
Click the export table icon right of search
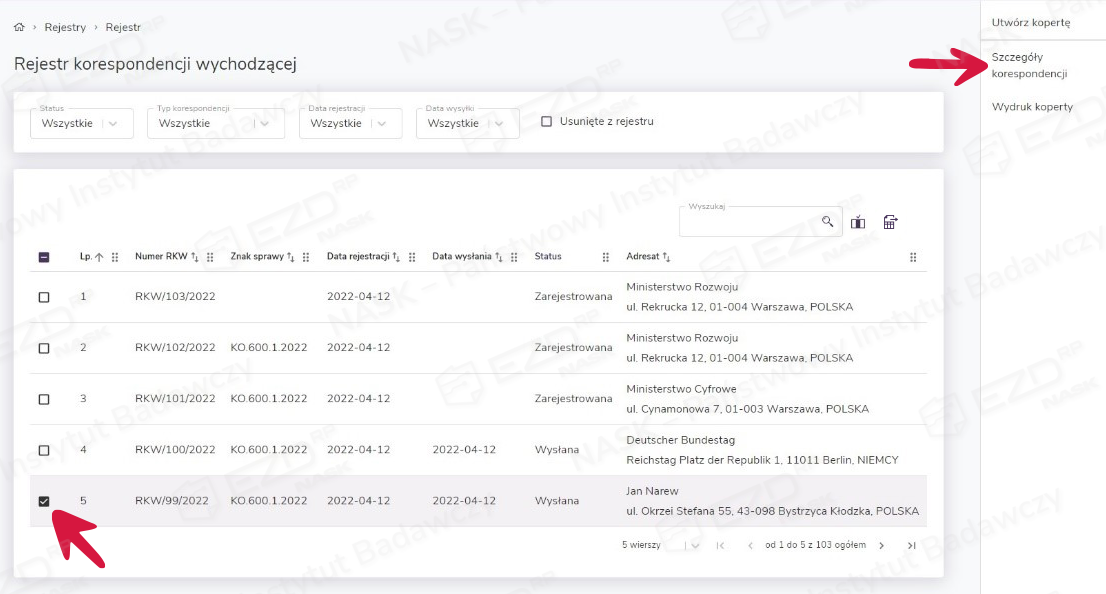point(890,222)
